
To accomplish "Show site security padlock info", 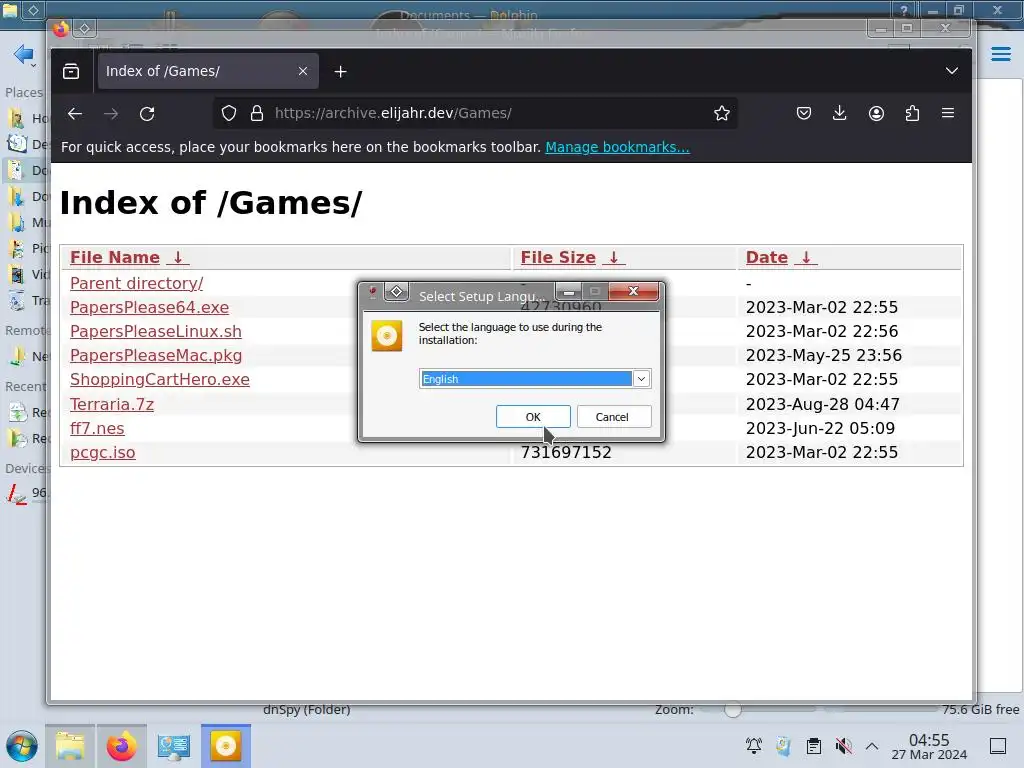I will (257, 114).
